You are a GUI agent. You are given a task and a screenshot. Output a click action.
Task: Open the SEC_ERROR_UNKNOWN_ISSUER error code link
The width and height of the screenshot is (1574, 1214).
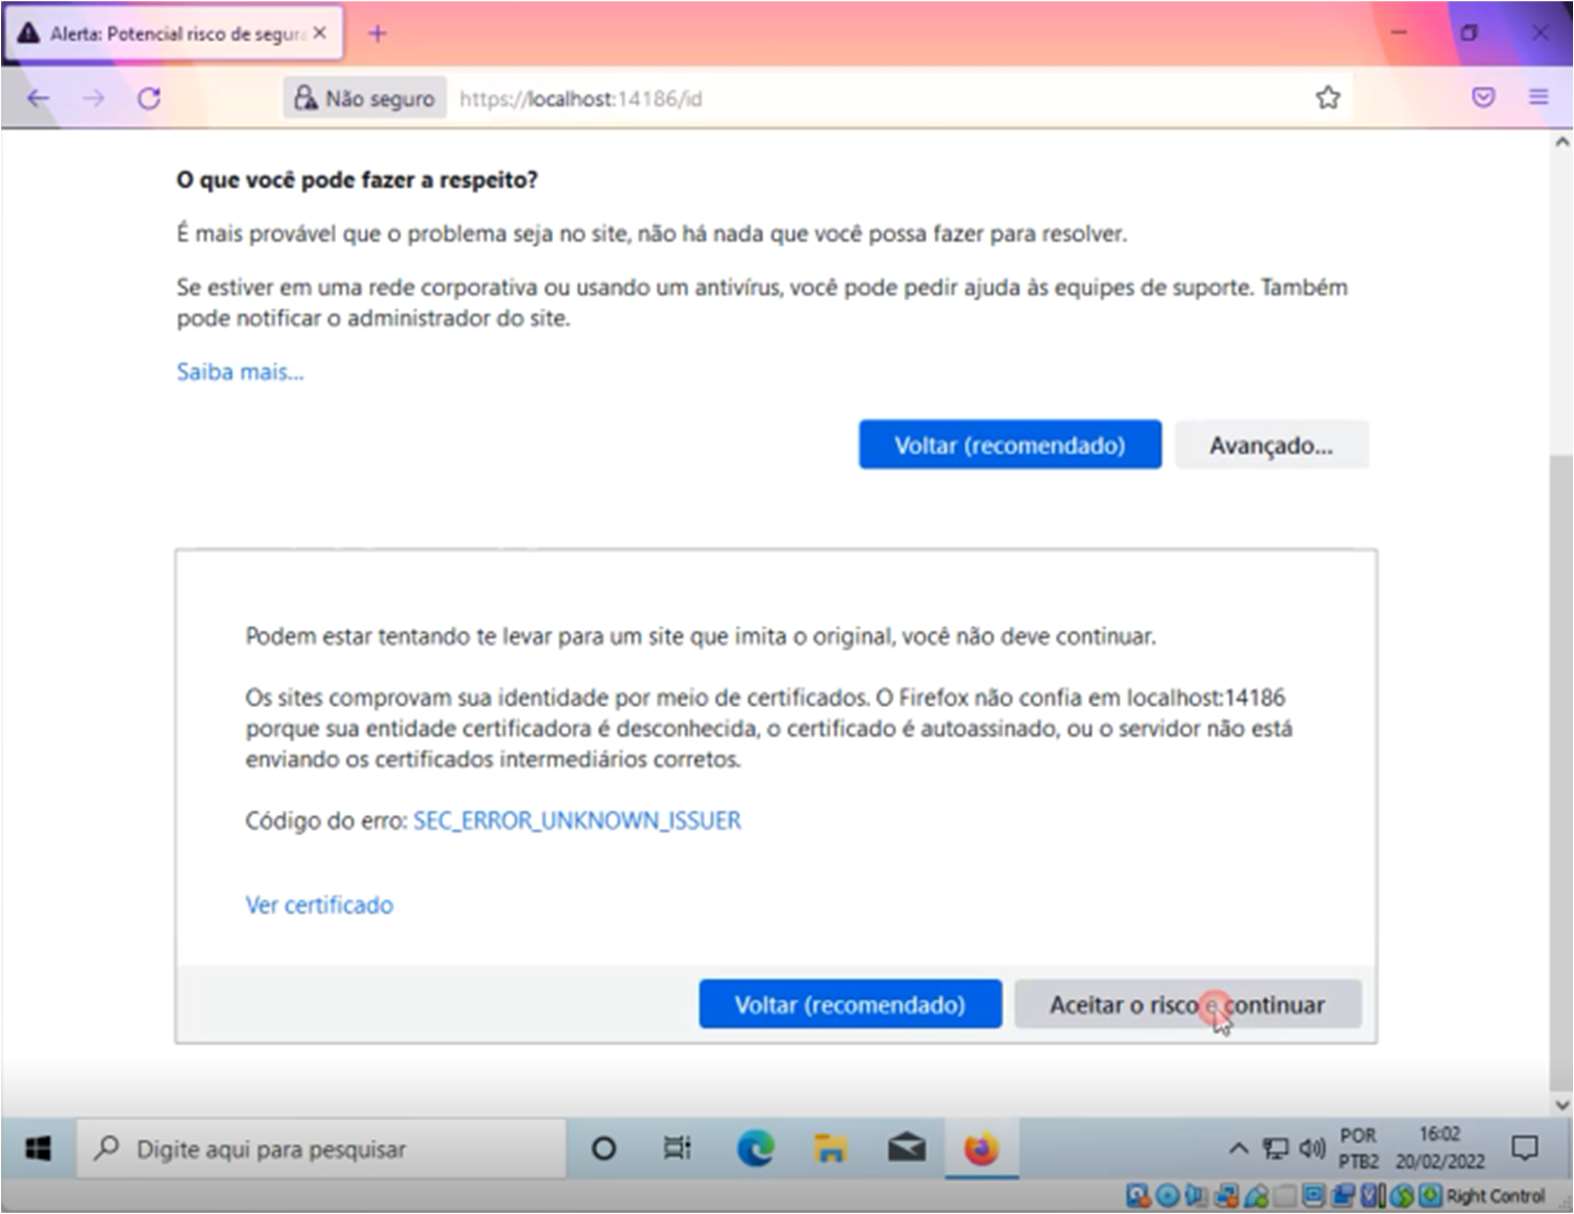pyautogui.click(x=577, y=821)
